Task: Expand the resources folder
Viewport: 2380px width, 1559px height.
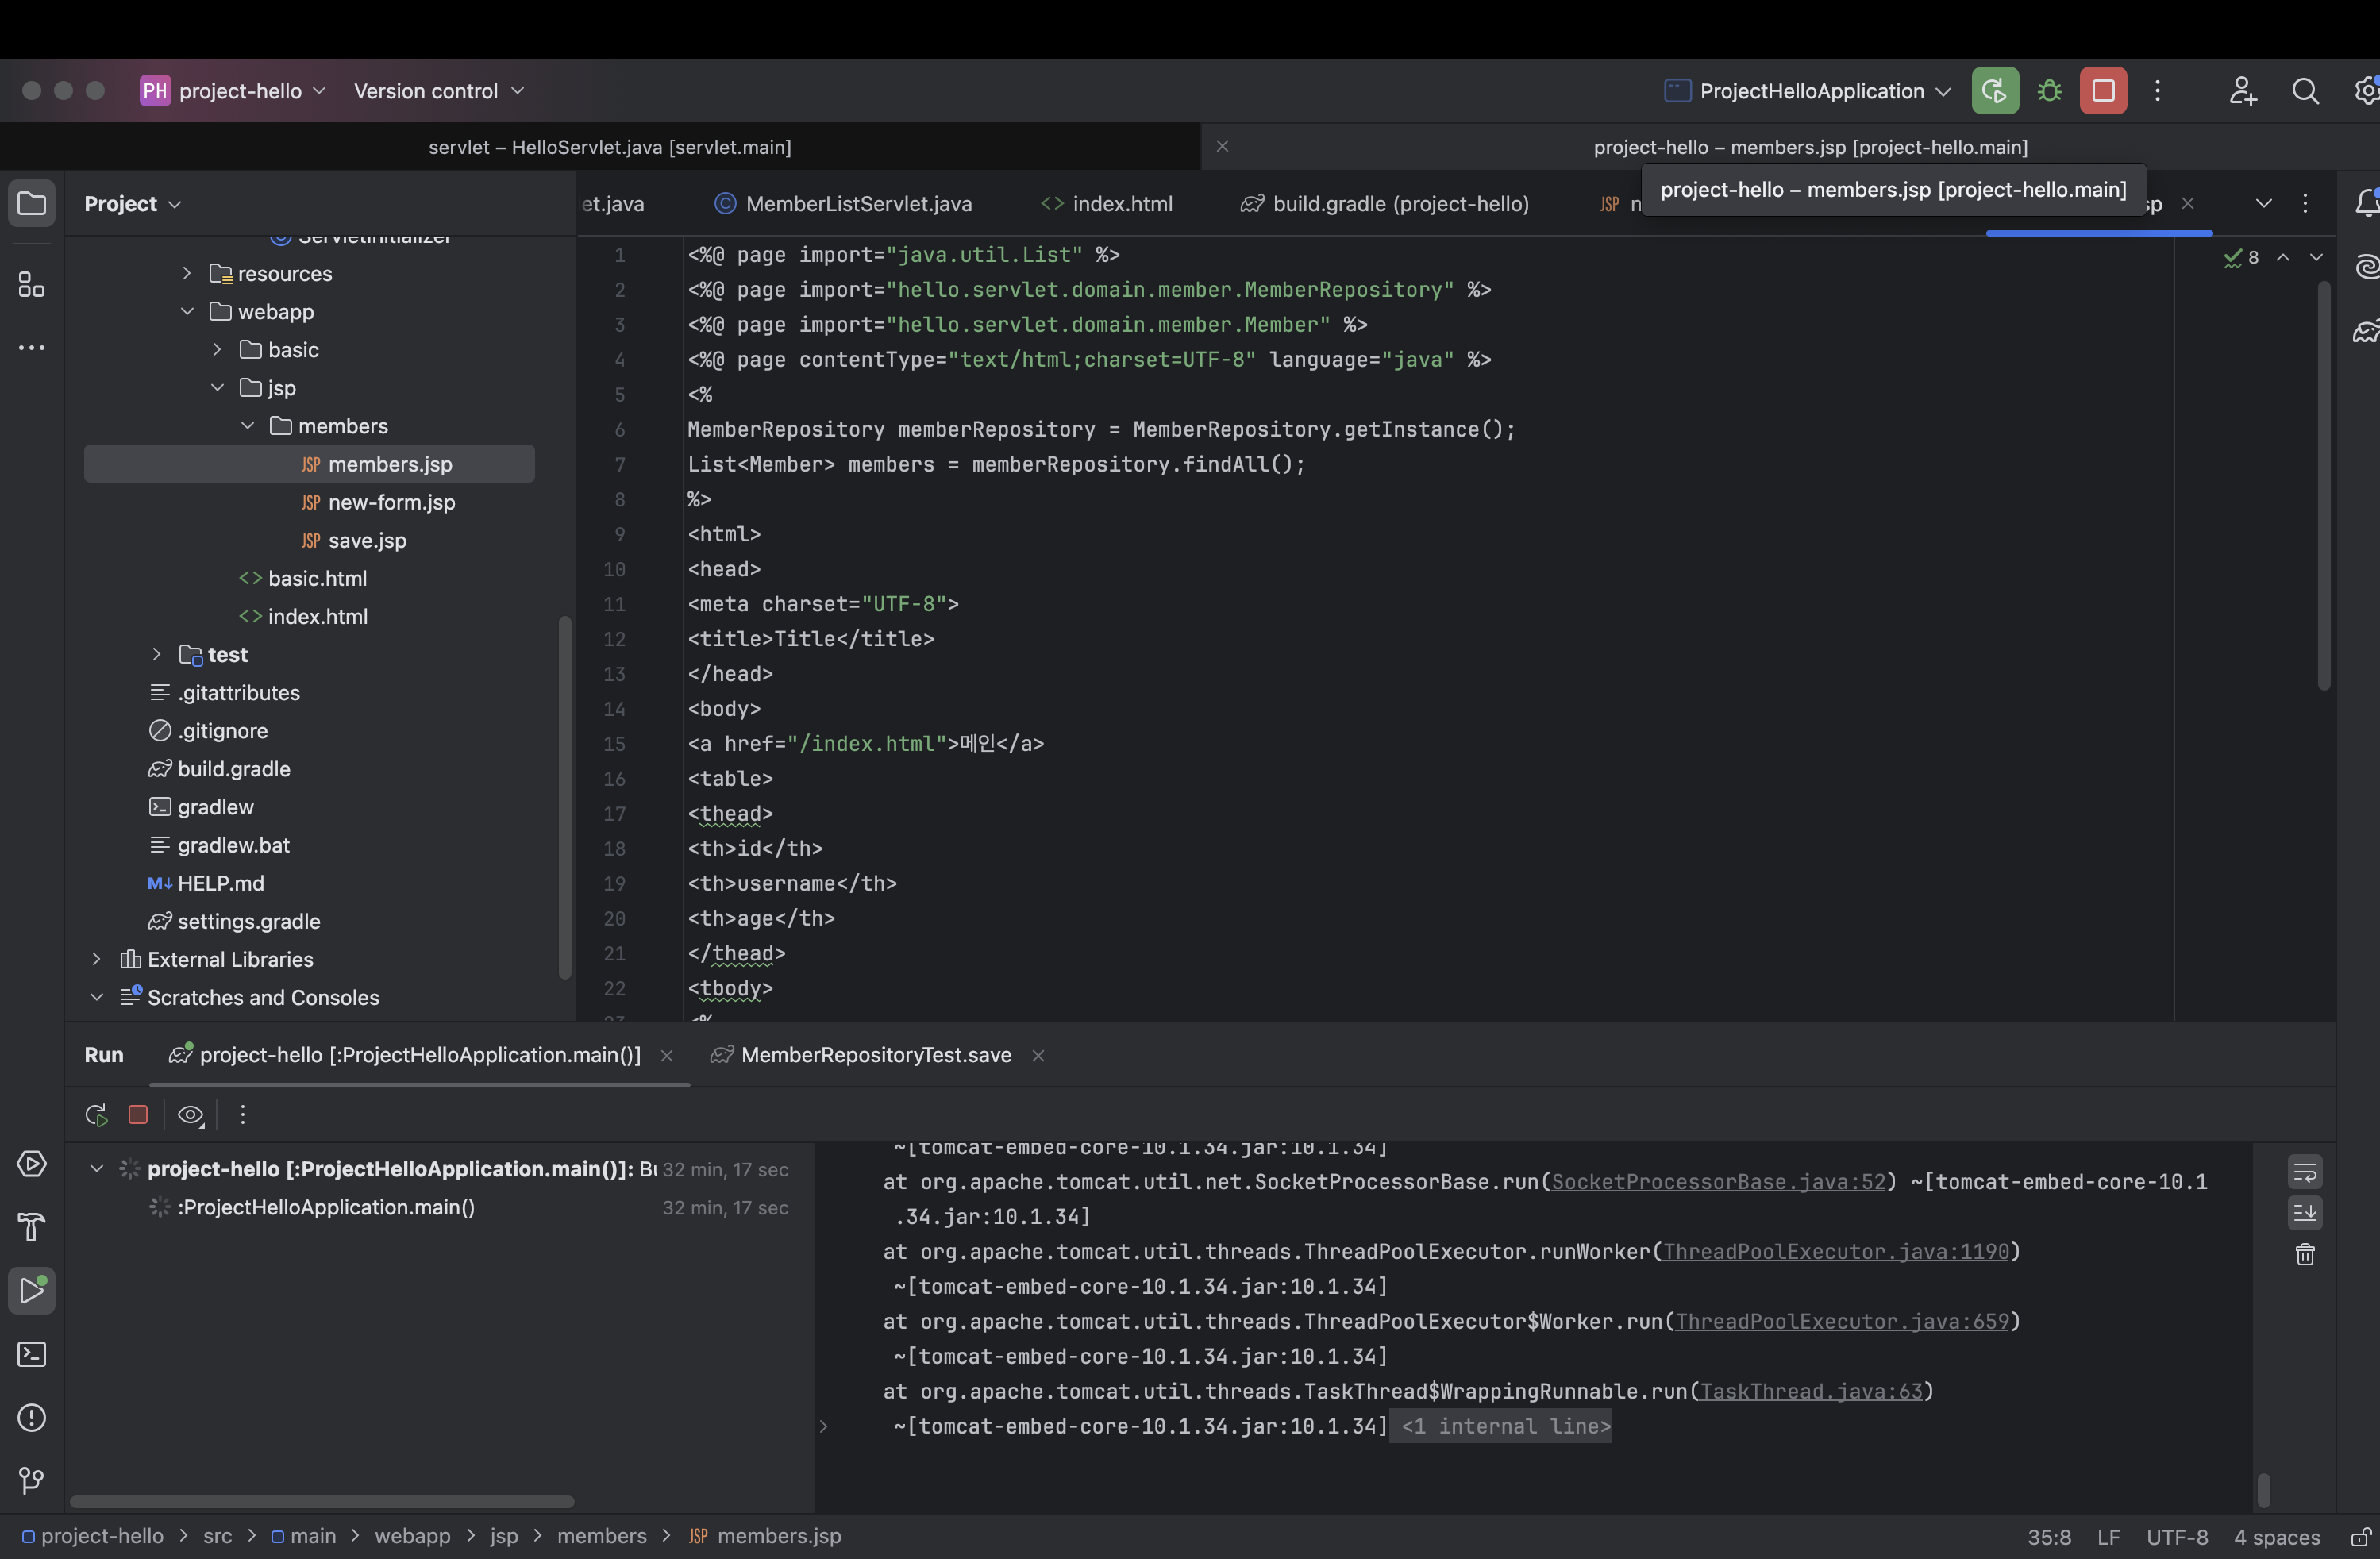Action: point(186,273)
